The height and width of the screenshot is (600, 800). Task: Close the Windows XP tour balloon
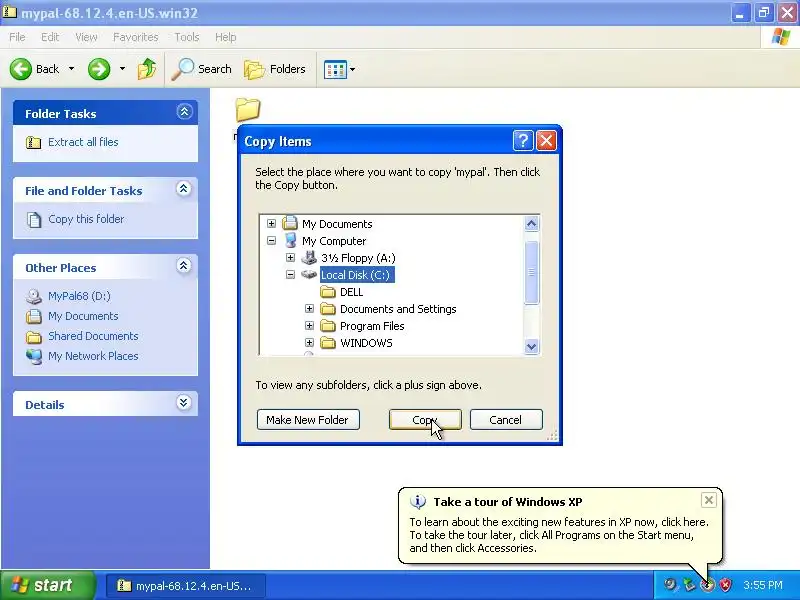709,500
